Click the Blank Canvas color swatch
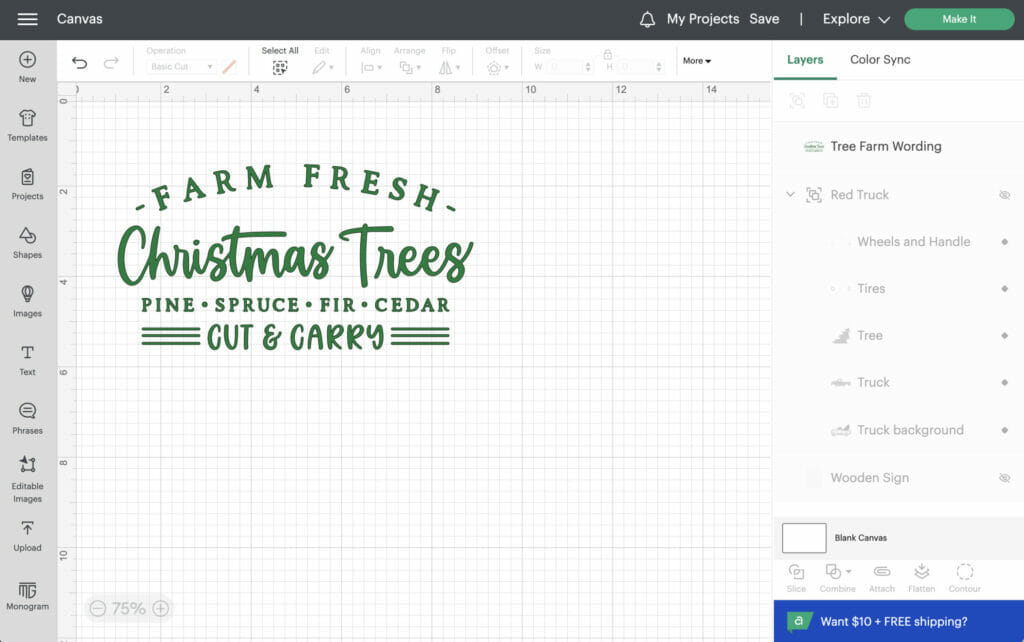The width and height of the screenshot is (1024, 642). (803, 537)
